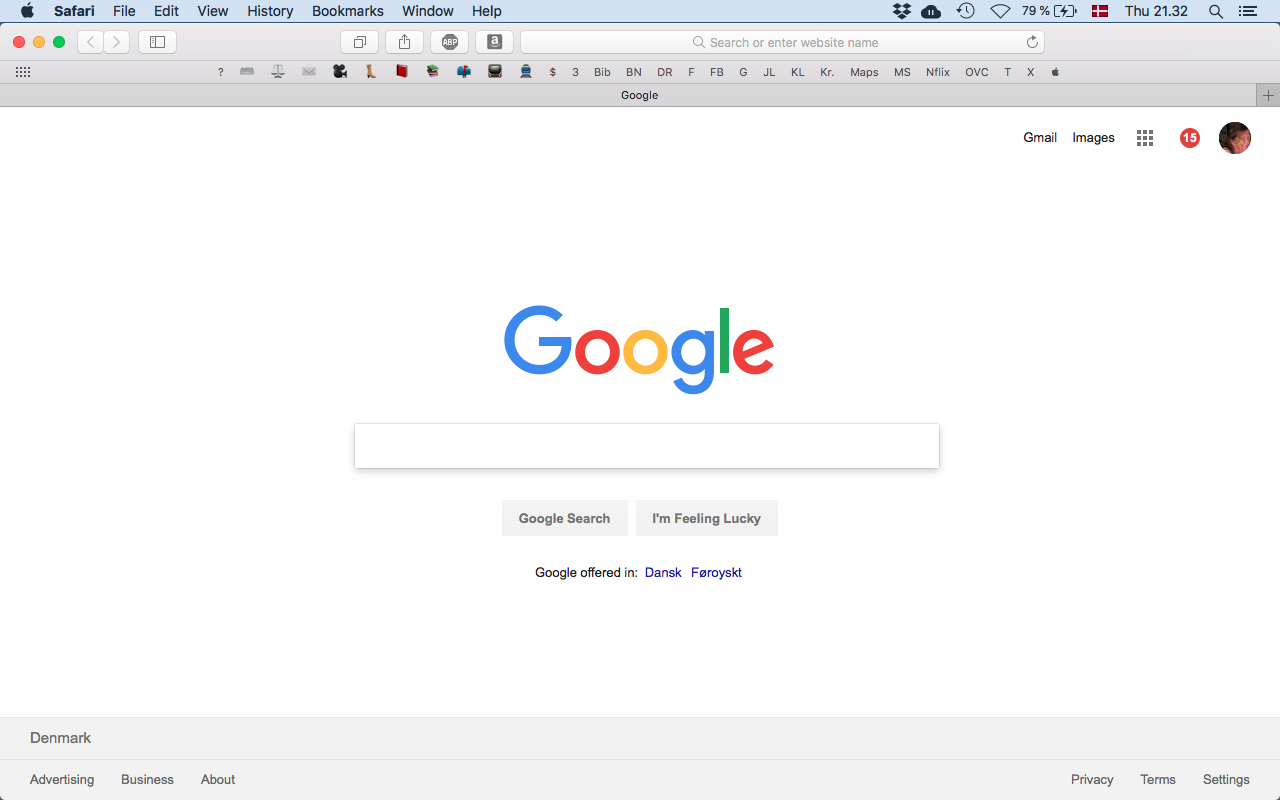
Task: Open the question mark bookmark
Action: click(220, 72)
